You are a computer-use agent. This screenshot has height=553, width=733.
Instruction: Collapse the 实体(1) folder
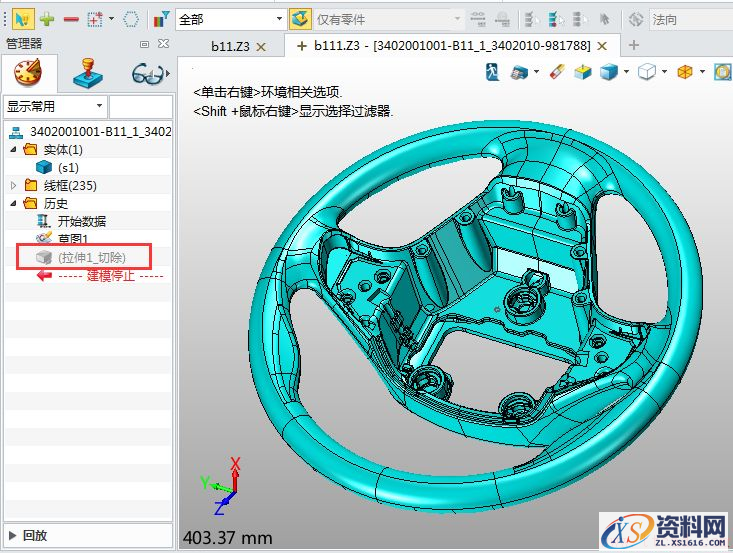tap(14, 150)
